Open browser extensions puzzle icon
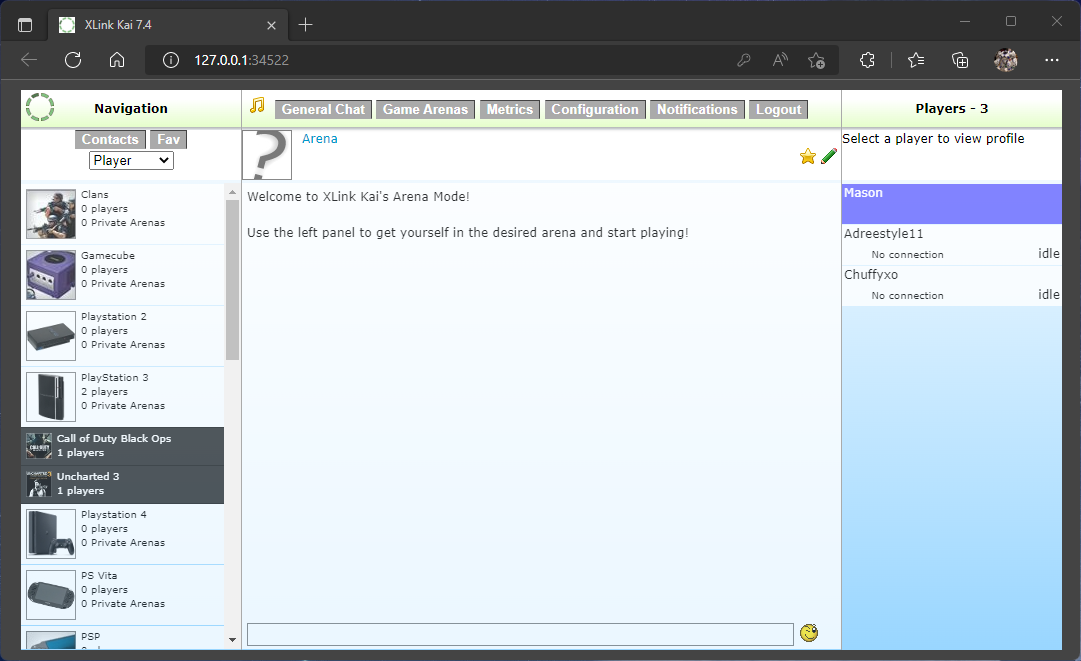This screenshot has height=661, width=1081. (868, 60)
